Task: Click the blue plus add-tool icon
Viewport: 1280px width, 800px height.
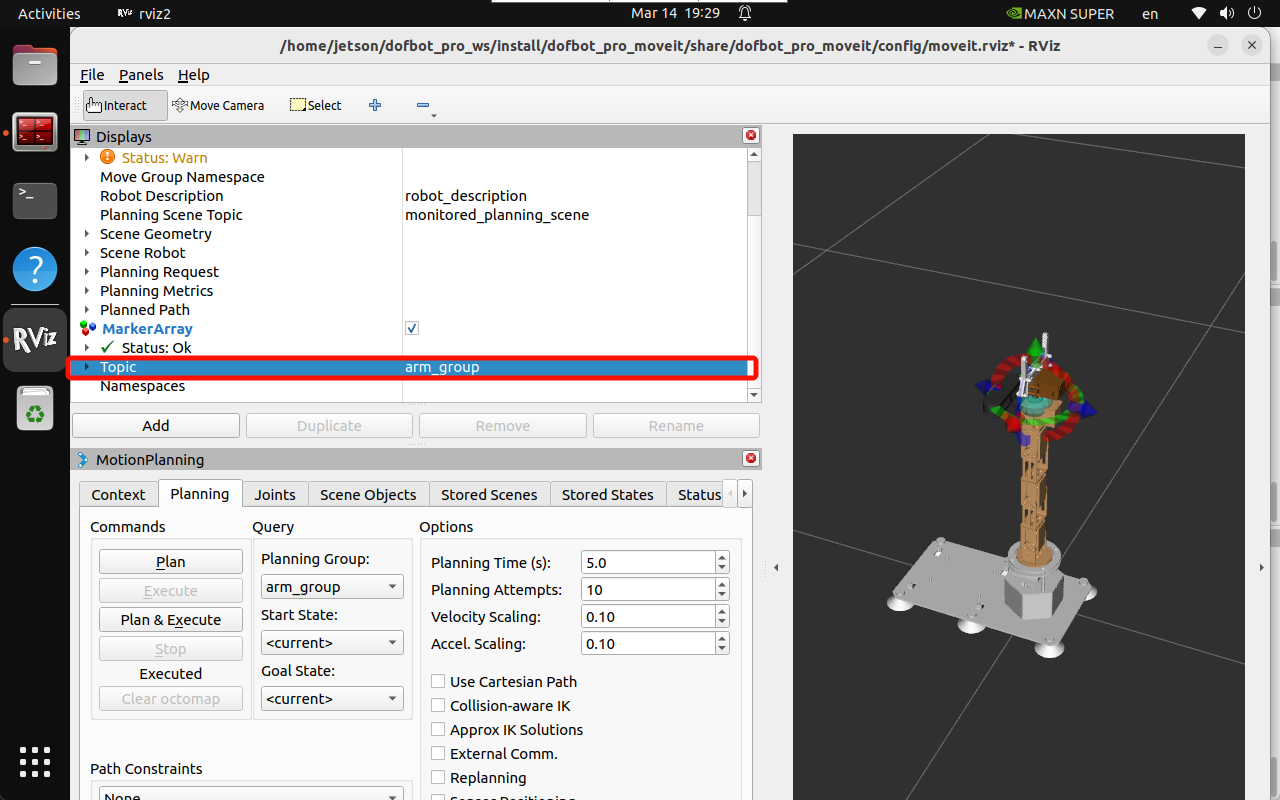Action: (375, 105)
